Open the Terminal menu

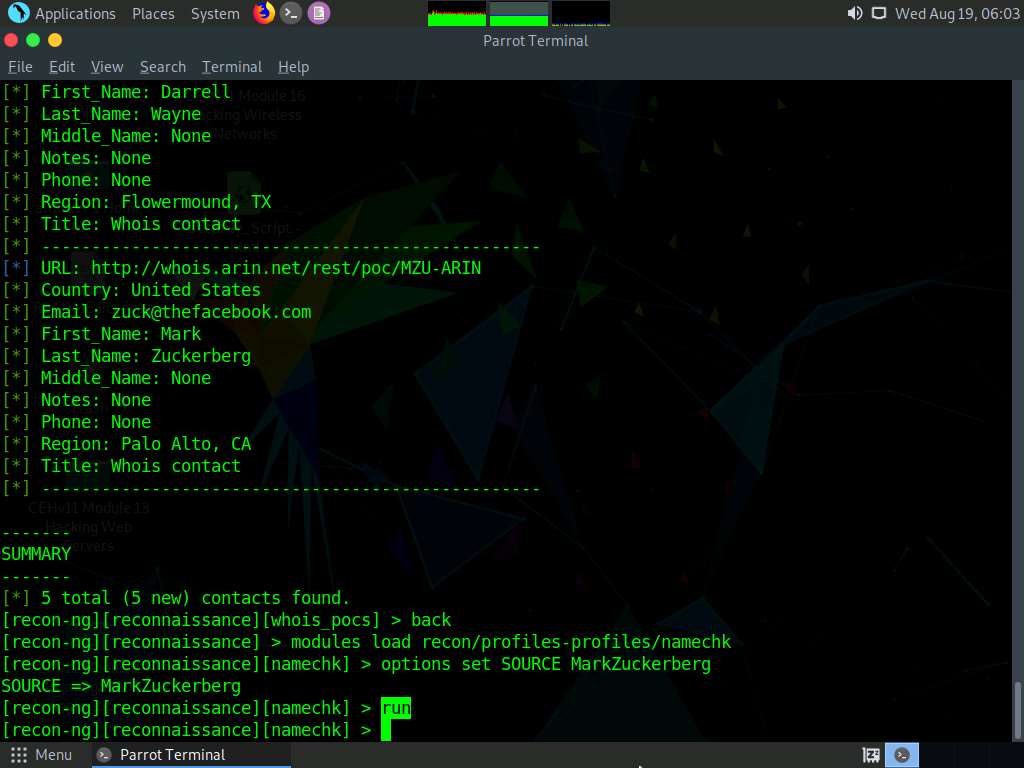click(x=232, y=67)
